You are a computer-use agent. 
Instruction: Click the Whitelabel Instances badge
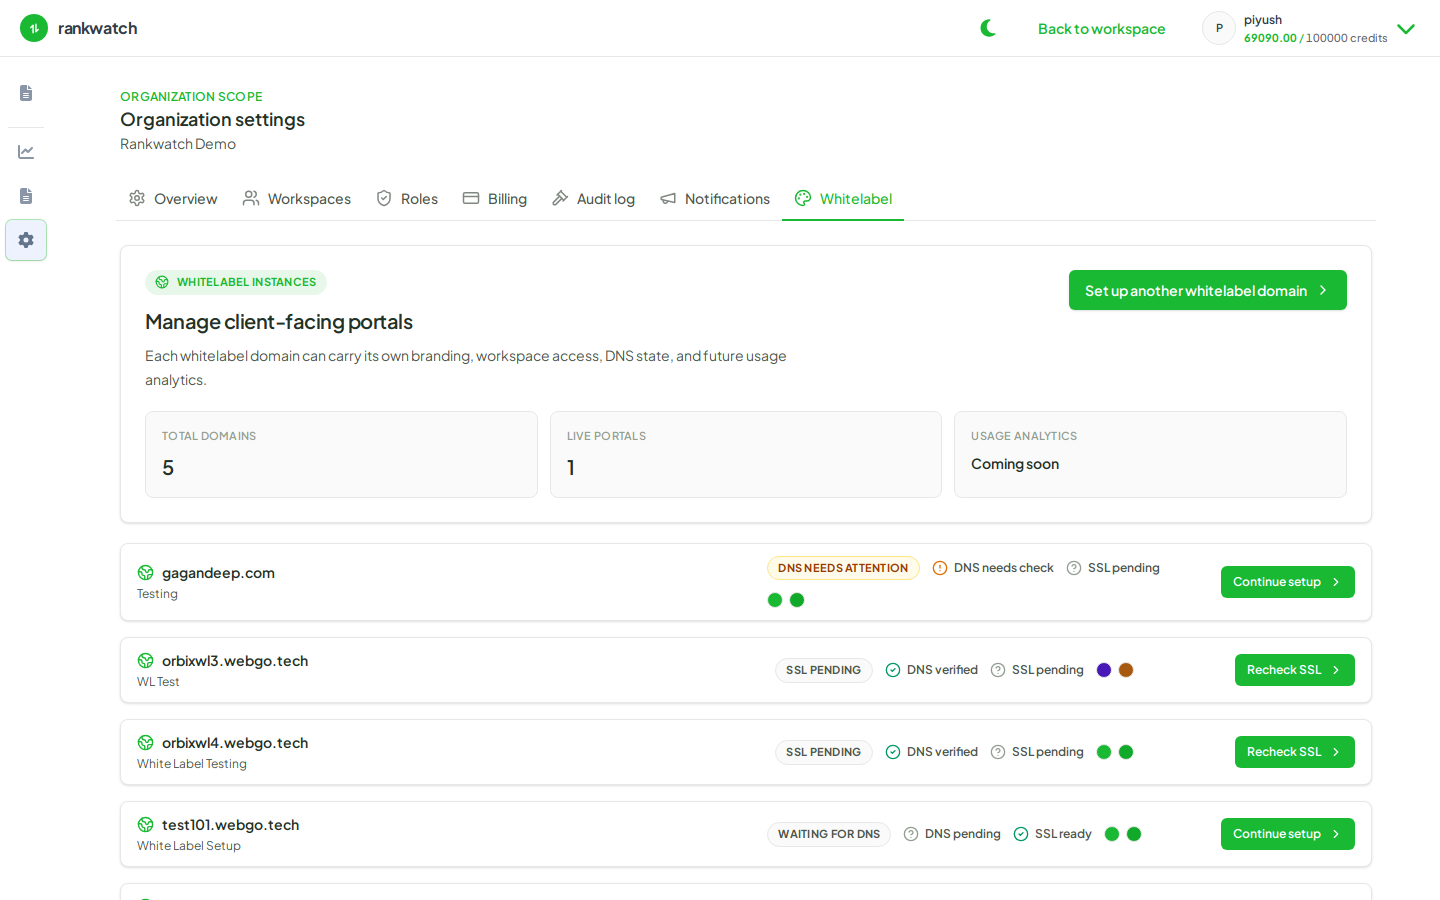(x=236, y=282)
